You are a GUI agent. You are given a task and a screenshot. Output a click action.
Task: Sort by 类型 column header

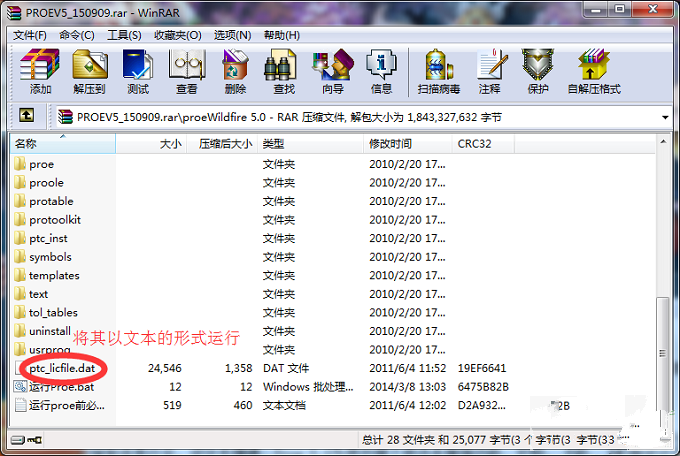coord(311,144)
